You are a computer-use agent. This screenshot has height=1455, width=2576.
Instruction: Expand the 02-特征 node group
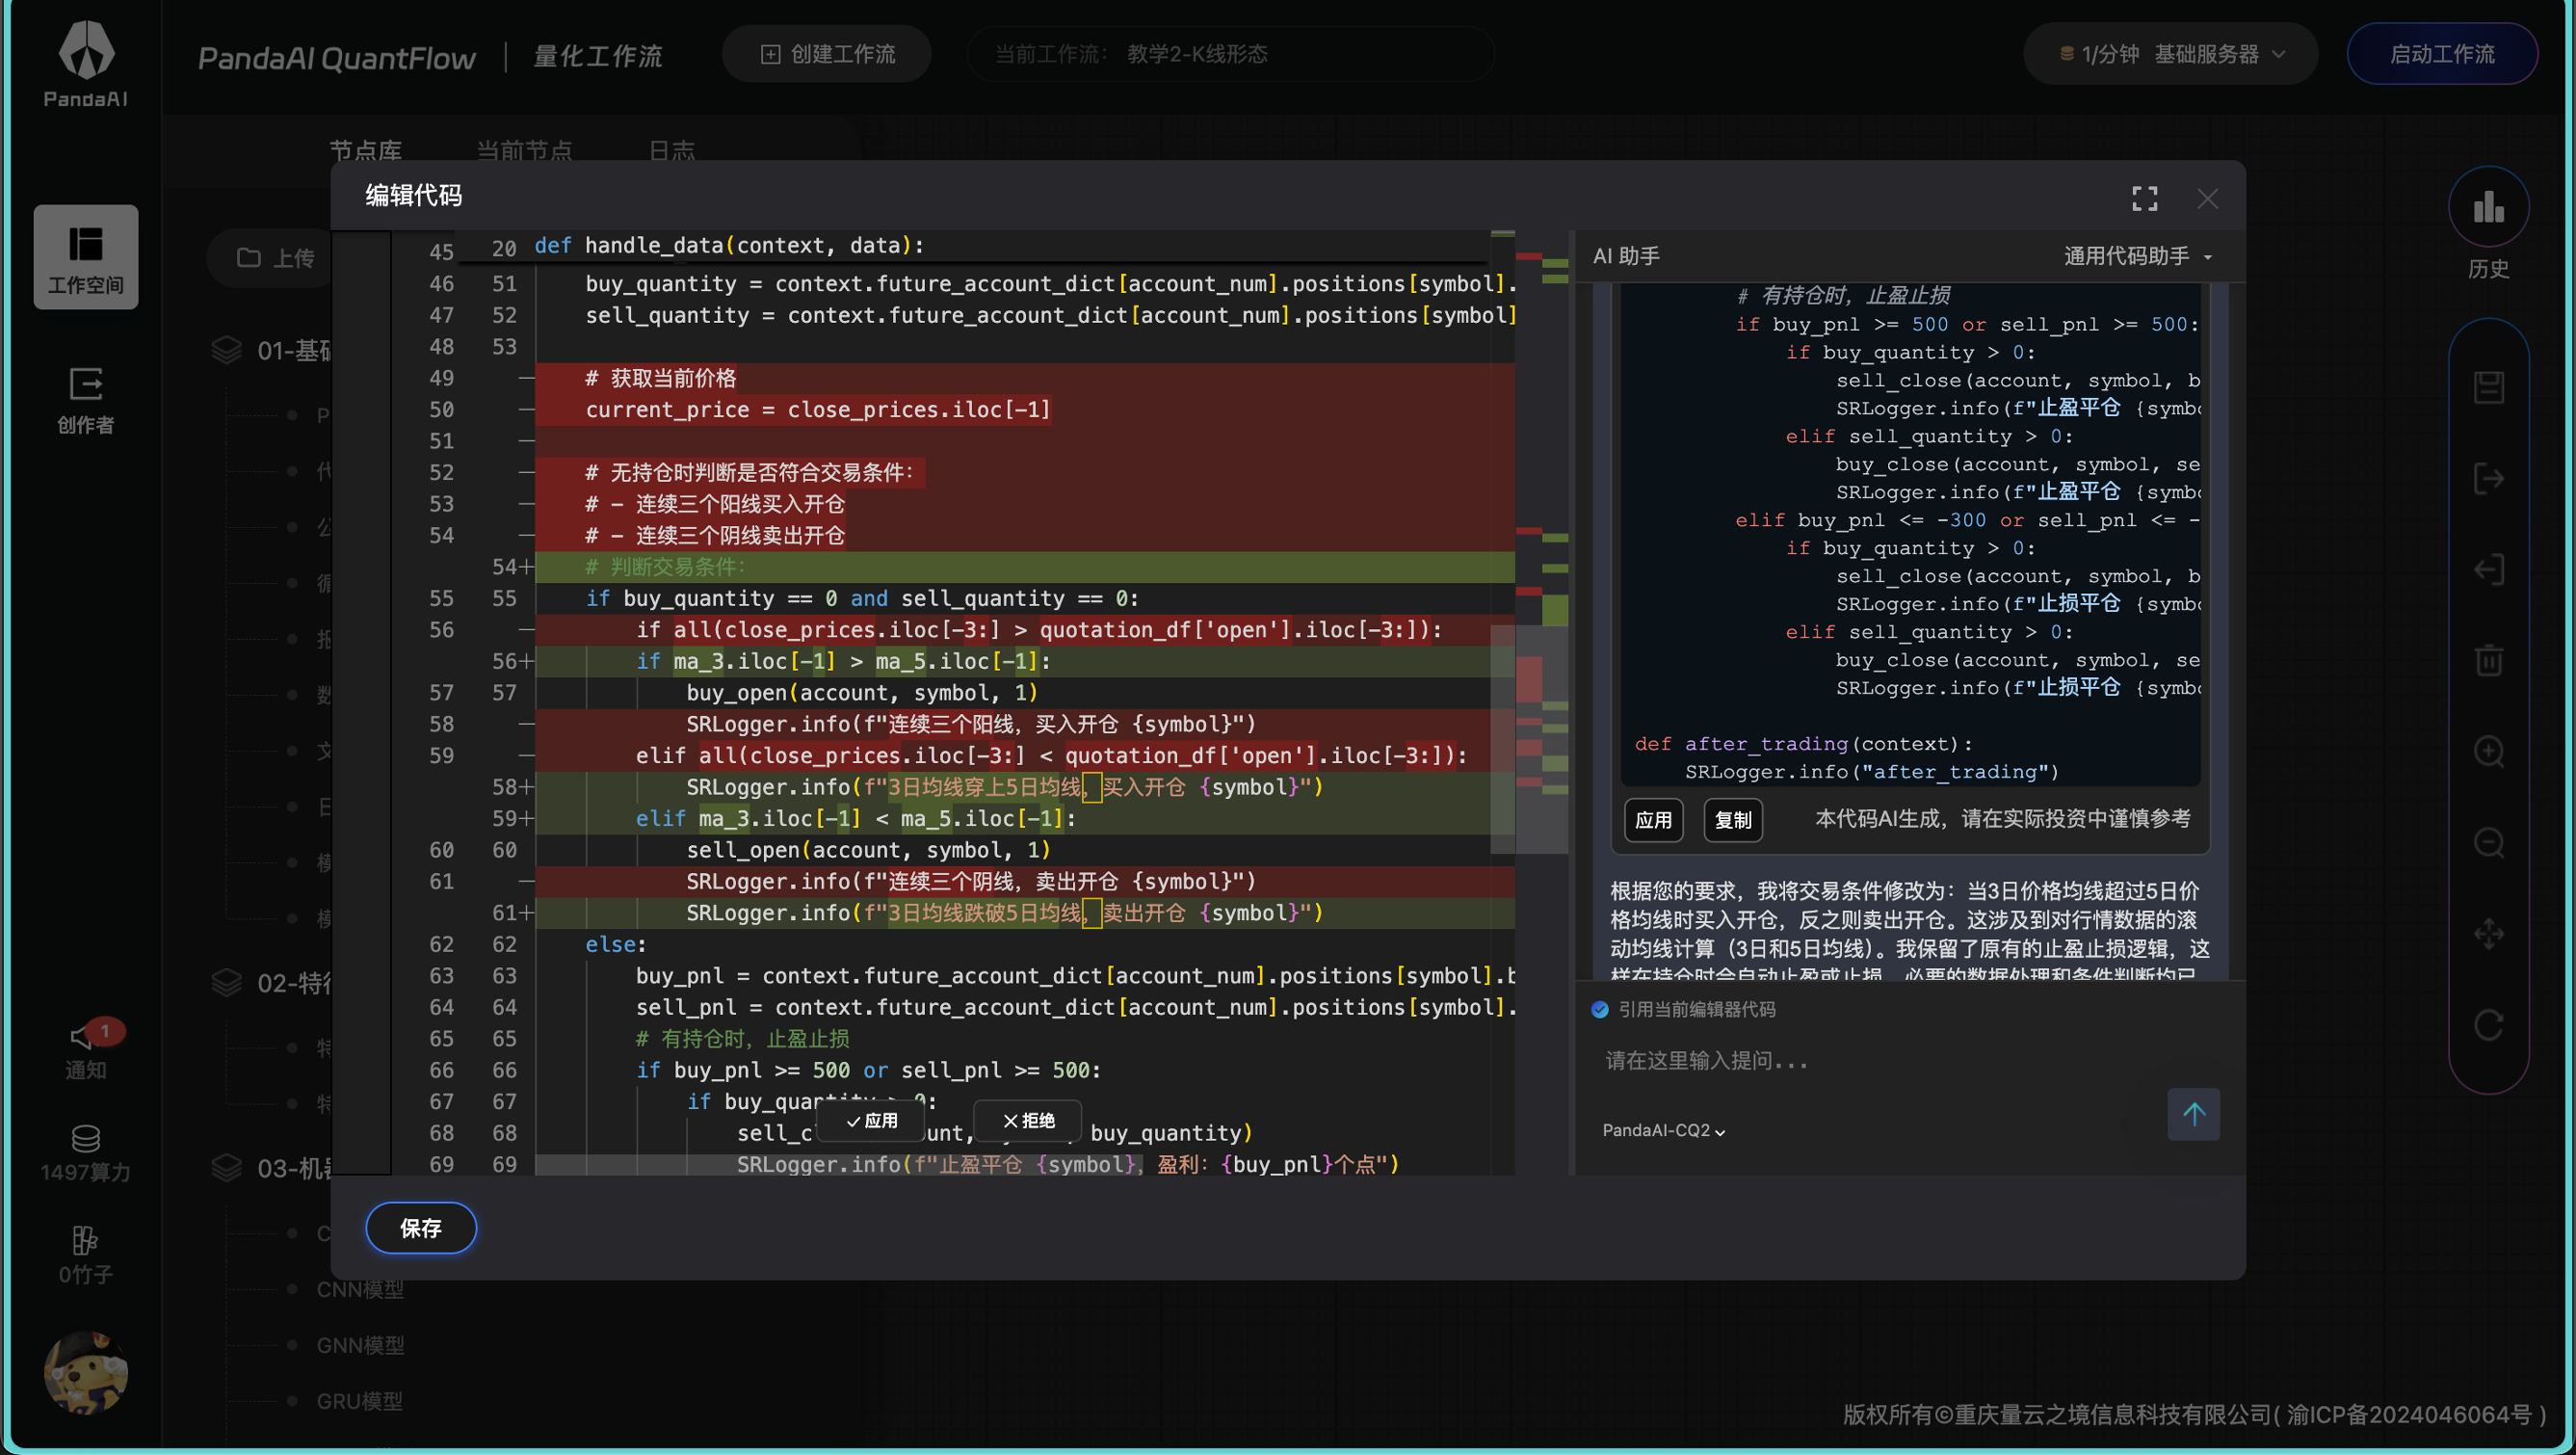[x=272, y=983]
